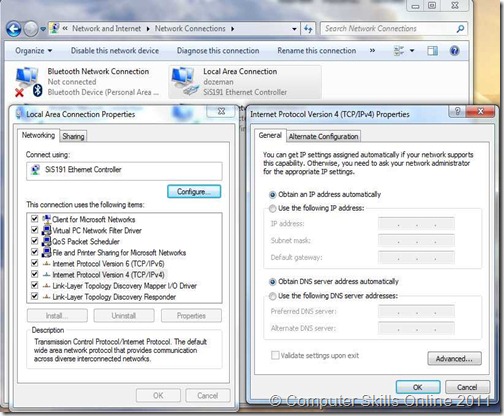Select Link-Layer Topology Discovery Responder icon
The image size is (504, 416).
coord(47,297)
